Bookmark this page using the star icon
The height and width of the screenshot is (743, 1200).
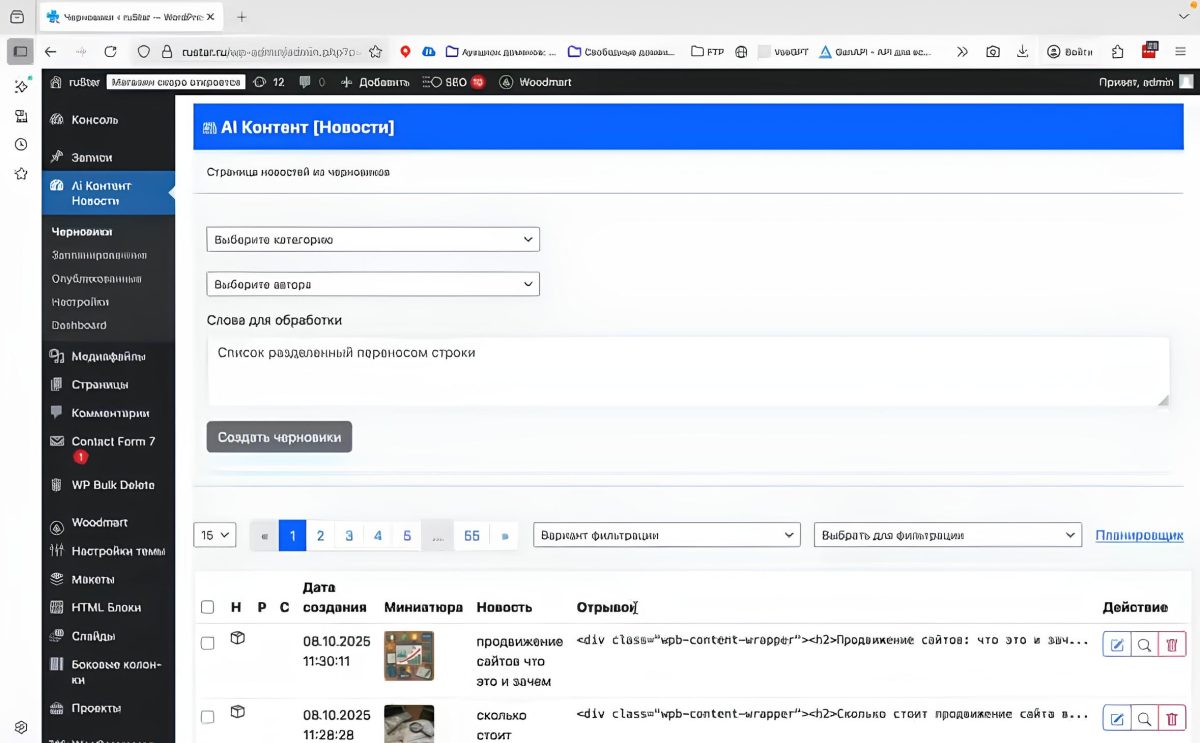[375, 52]
